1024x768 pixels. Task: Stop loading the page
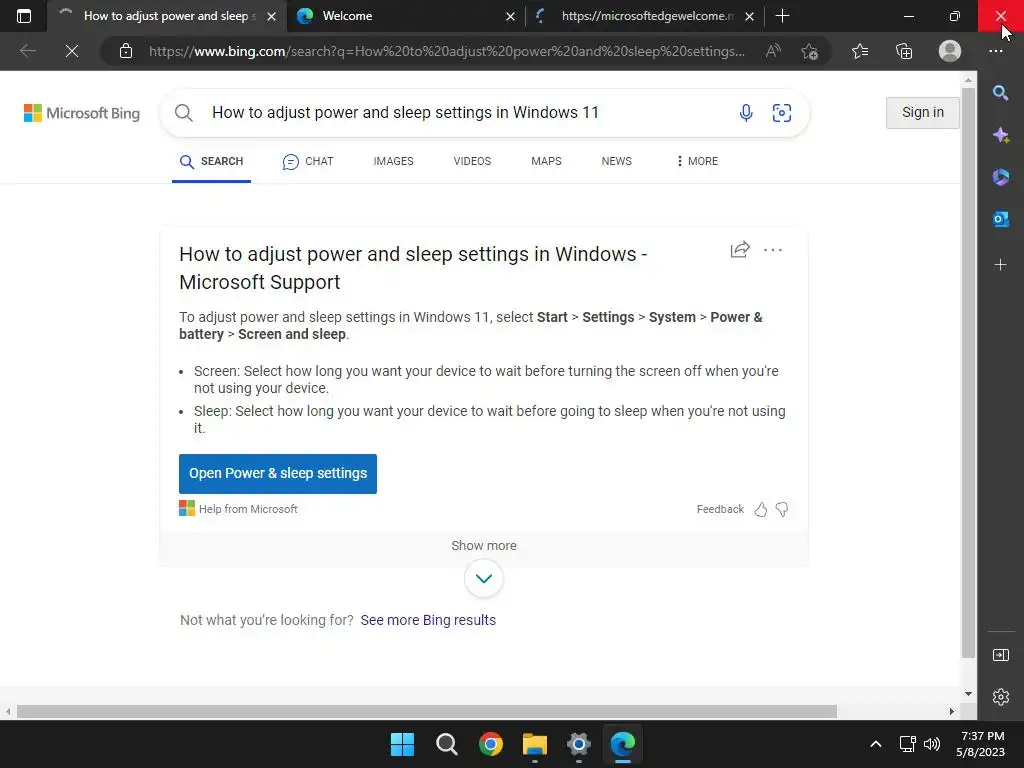tap(72, 51)
